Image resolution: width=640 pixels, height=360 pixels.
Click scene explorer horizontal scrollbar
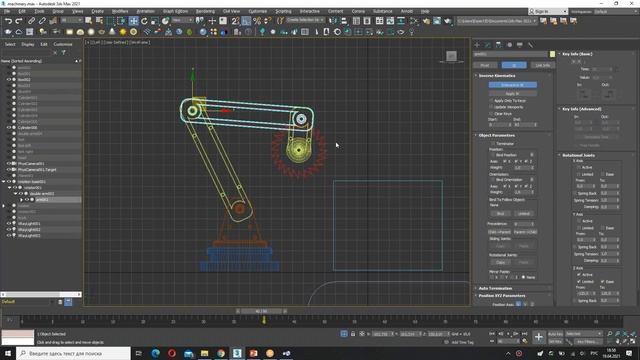click(41, 294)
